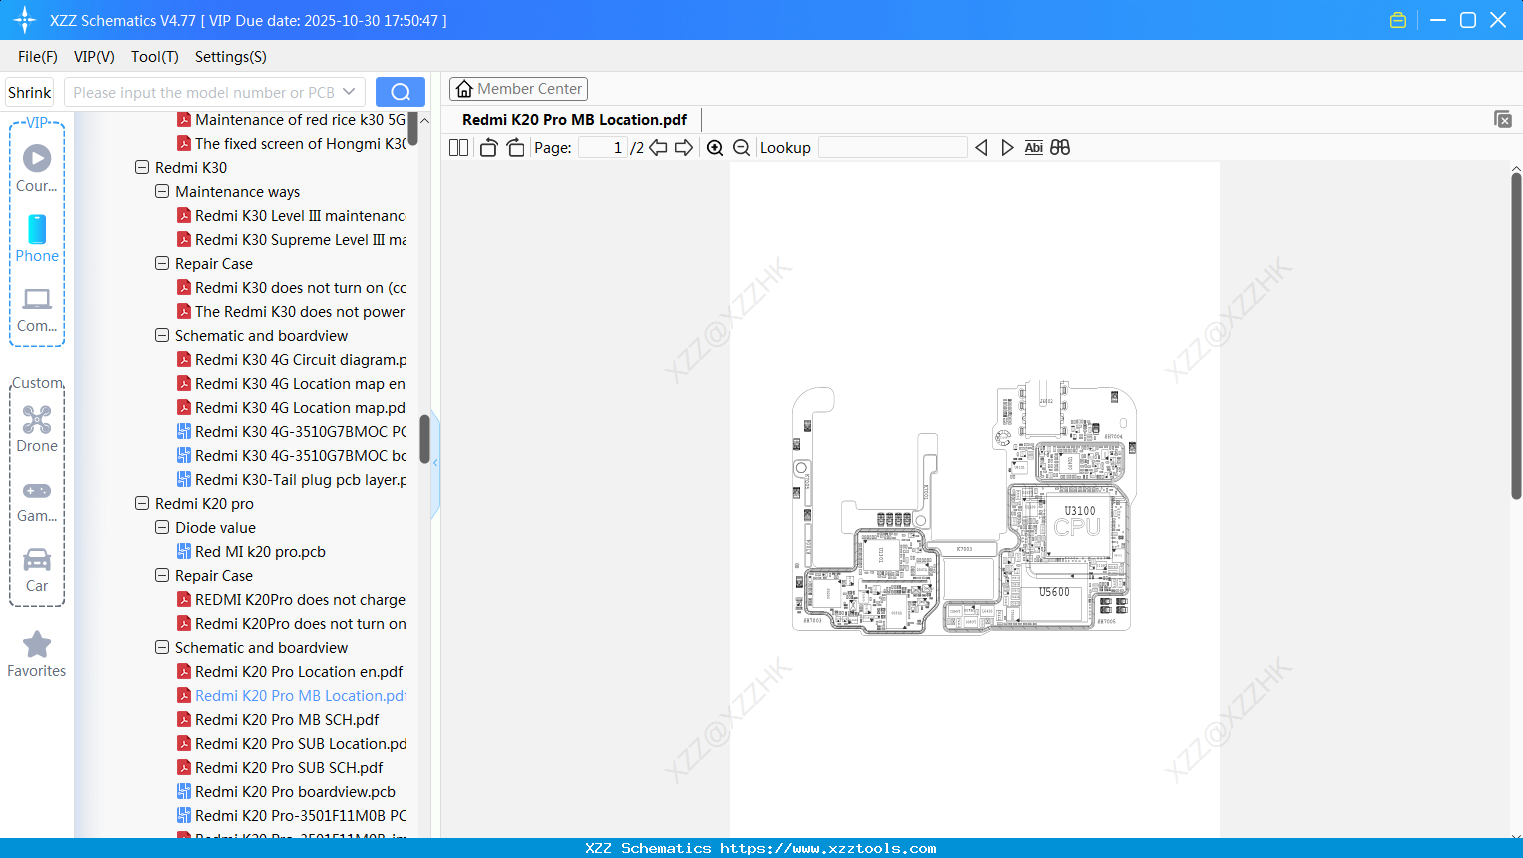1523x858 pixels.
Task: Open the Courses section in the sidebar
Action: 37,168
